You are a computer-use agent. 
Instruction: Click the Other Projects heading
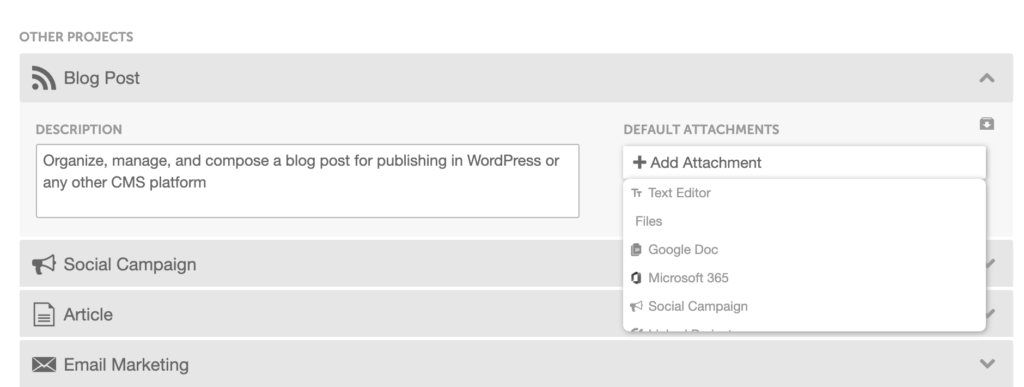point(76,37)
